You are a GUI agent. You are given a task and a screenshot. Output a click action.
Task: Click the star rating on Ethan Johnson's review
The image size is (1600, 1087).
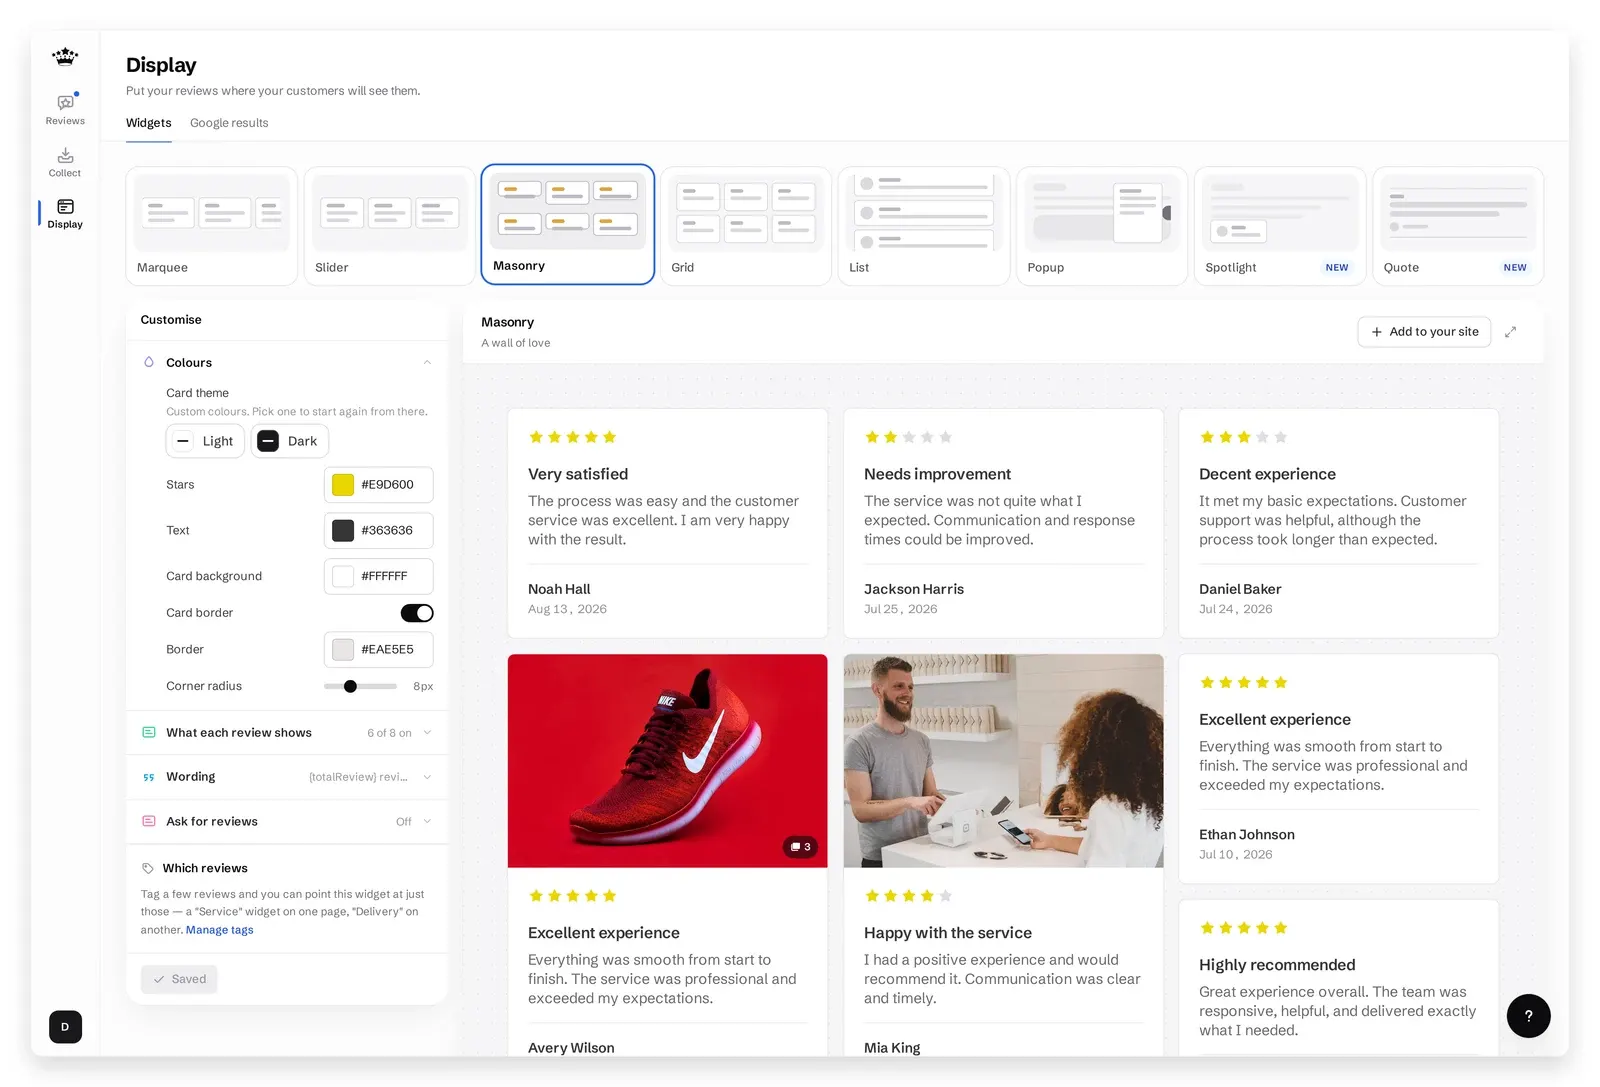coord(1243,682)
